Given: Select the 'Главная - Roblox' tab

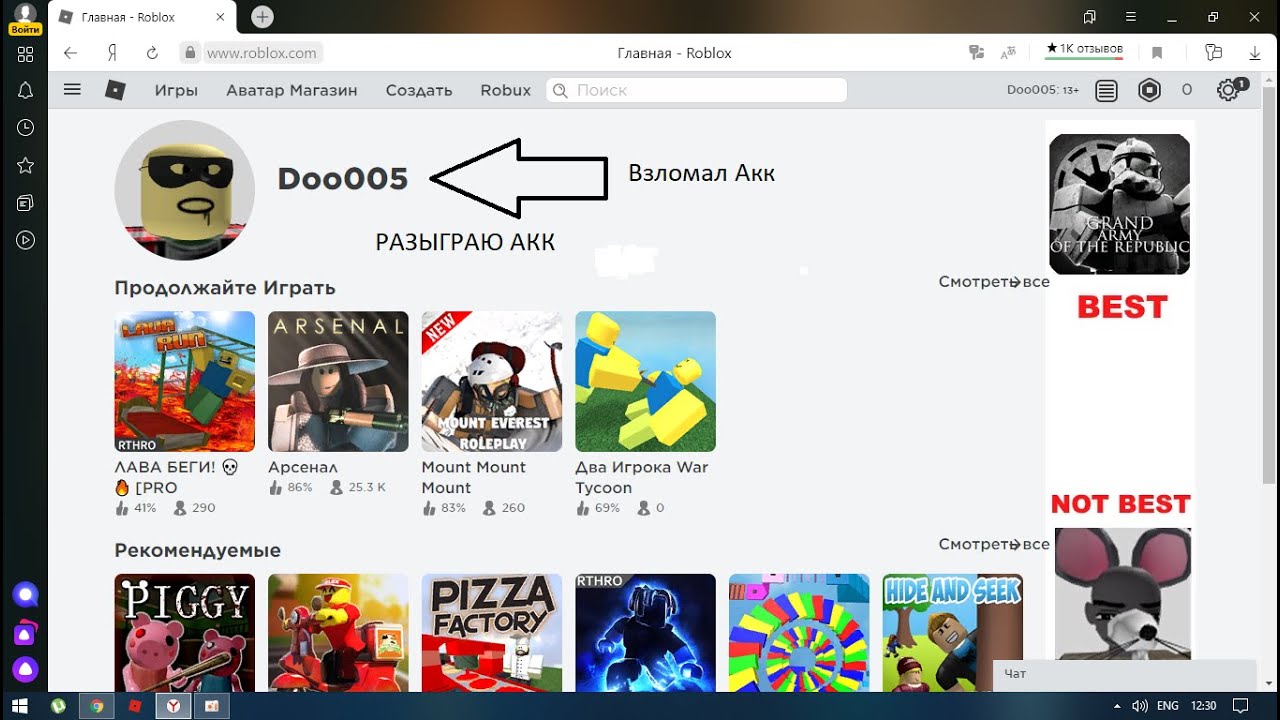Looking at the screenshot, I should (x=144, y=17).
